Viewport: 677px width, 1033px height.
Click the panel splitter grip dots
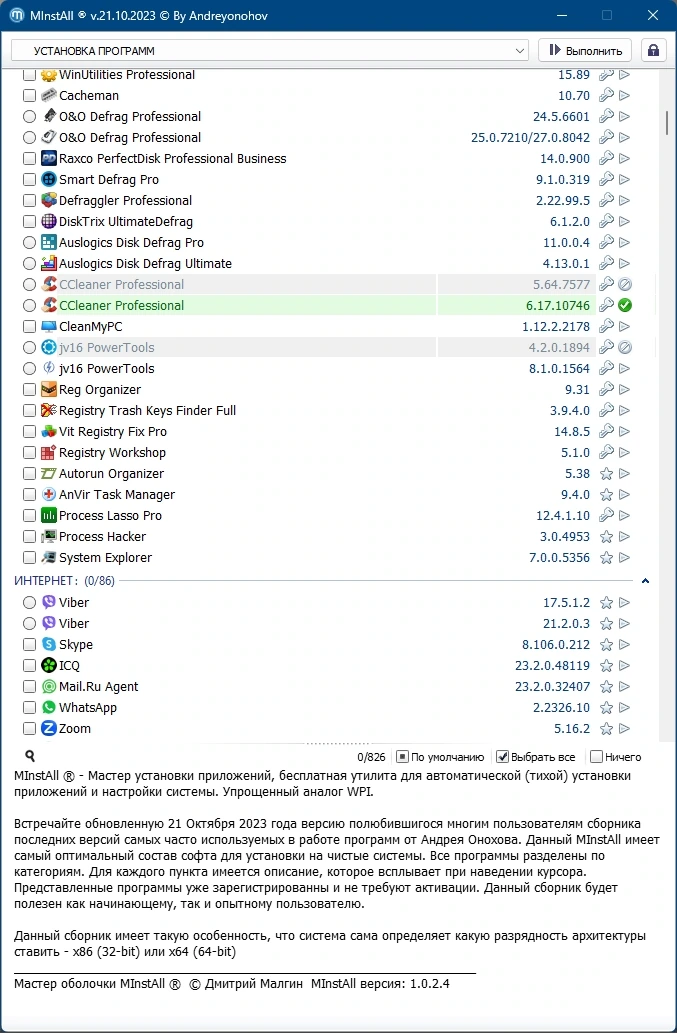[x=338, y=743]
